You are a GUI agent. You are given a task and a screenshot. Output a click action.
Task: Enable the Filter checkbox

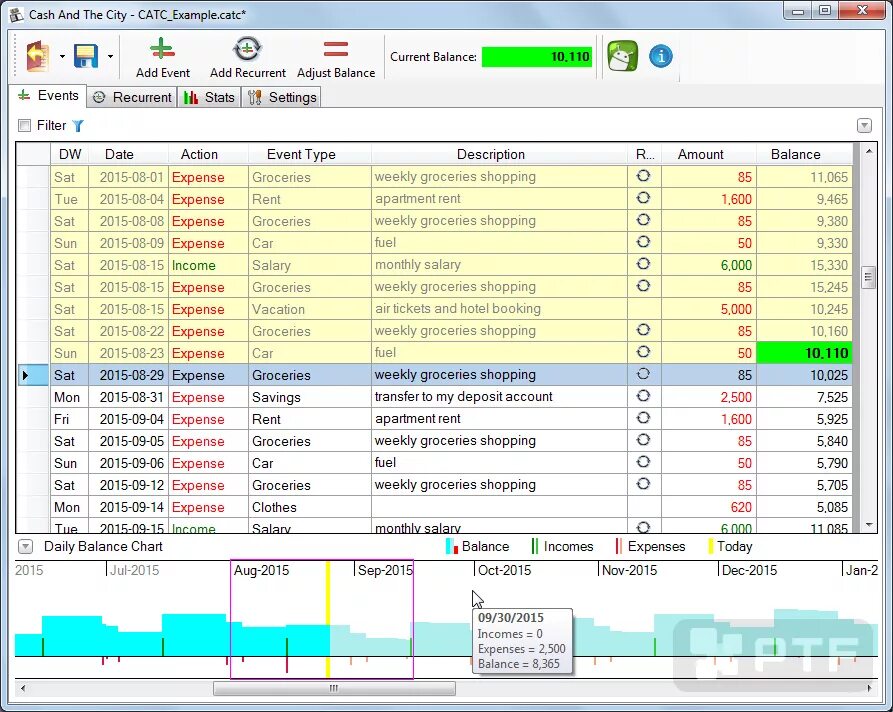[x=24, y=126]
